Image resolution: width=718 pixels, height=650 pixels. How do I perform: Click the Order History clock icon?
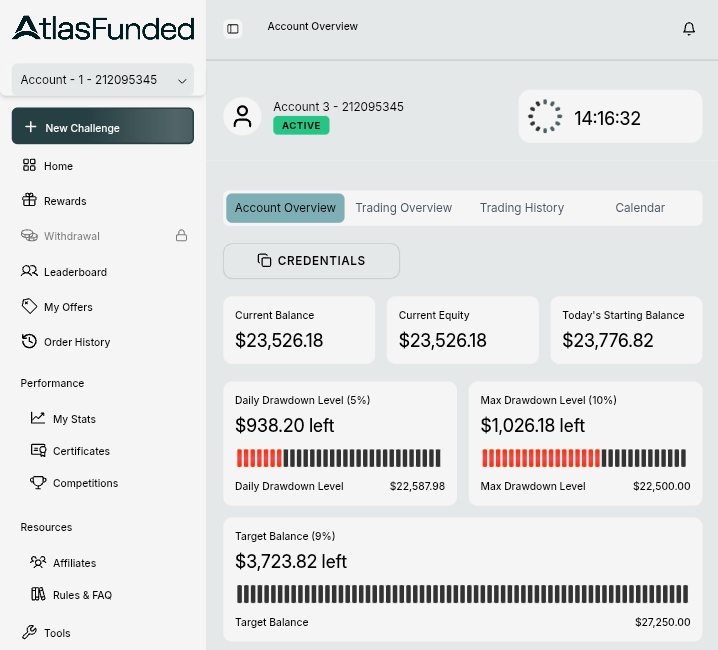click(x=29, y=341)
